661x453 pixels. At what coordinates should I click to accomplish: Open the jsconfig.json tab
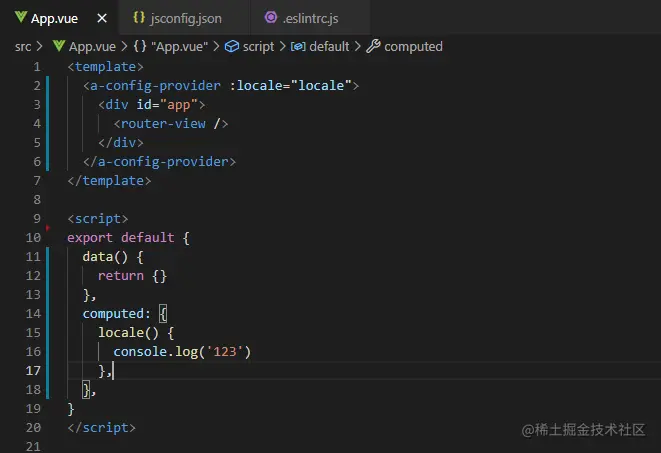click(x=184, y=18)
